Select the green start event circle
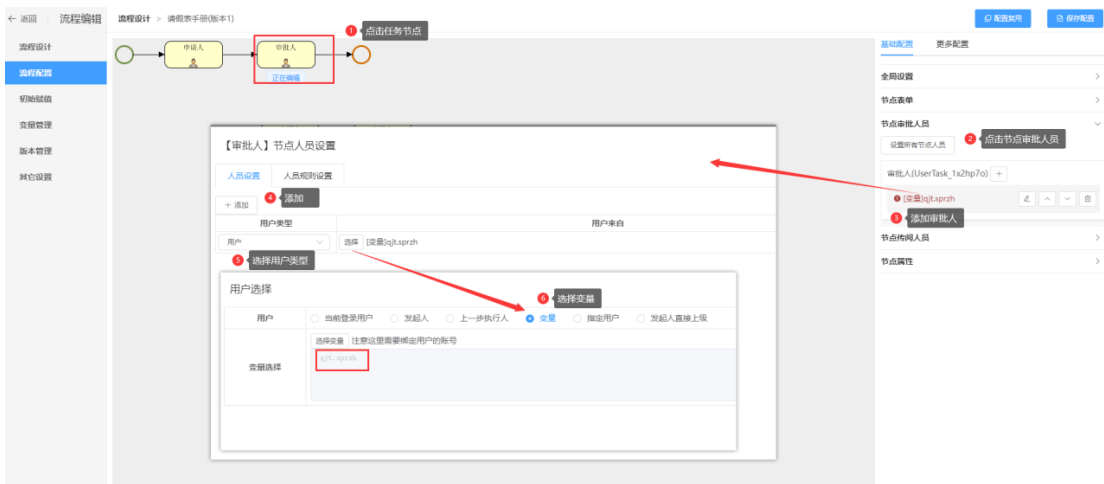The width and height of the screenshot is (1104, 484). coord(125,54)
